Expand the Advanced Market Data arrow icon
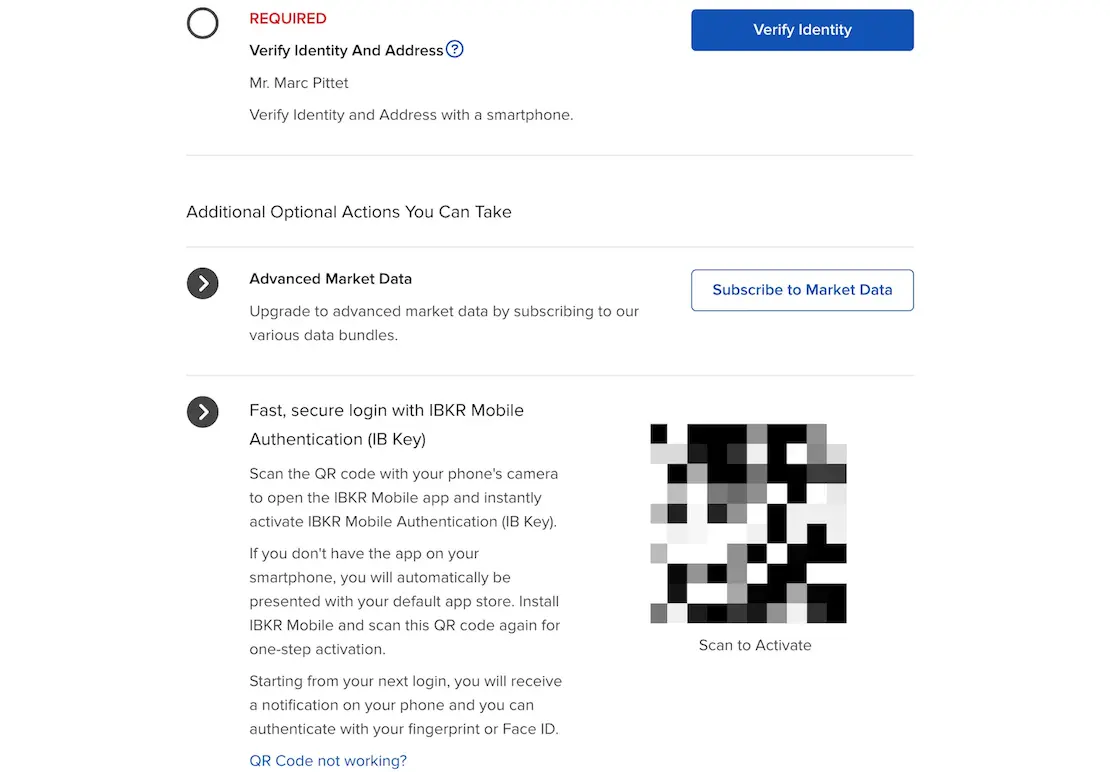1110x772 pixels. [x=203, y=284]
